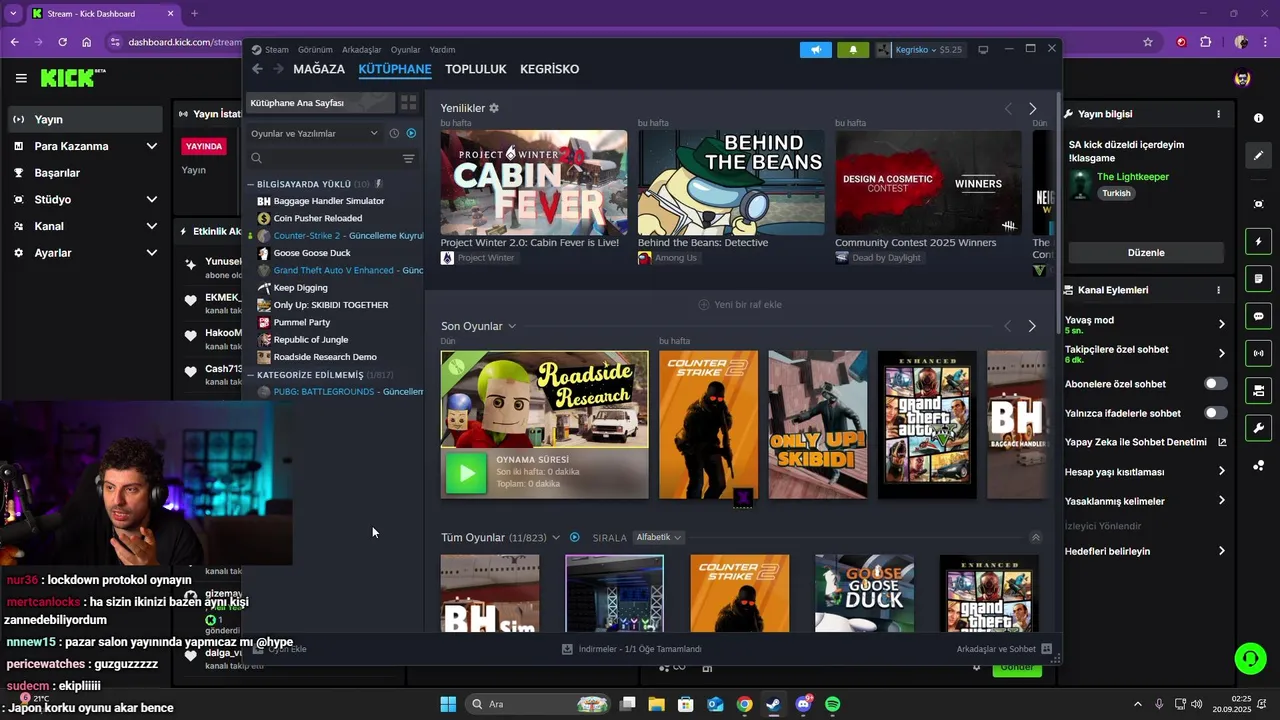Open Kick info panel icon
The width and height of the screenshot is (1280, 720).
[x=1258, y=118]
